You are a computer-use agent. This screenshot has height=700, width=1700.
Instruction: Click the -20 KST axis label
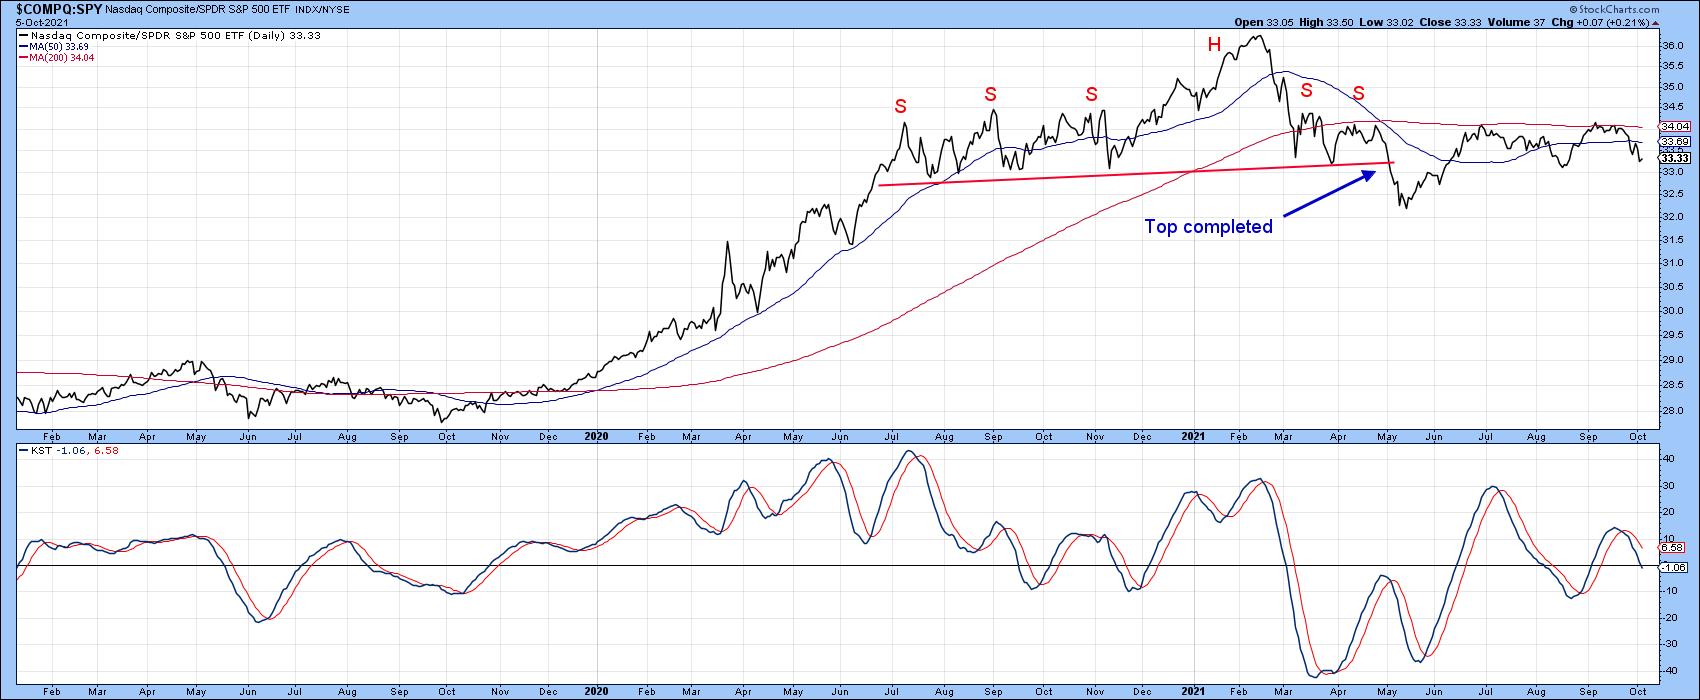click(1671, 617)
